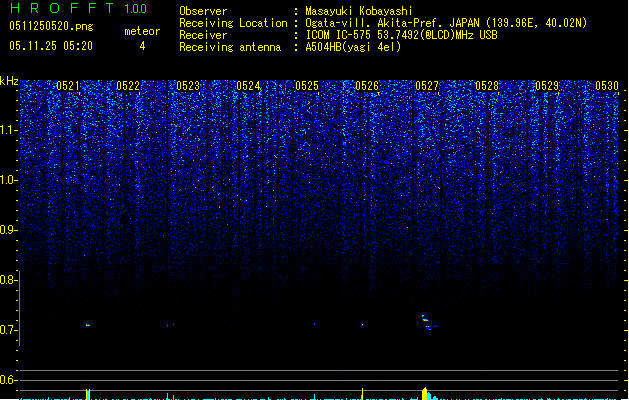Click the date stamp 05.11.25 05:20
This screenshot has width=629, height=400.
point(51,46)
